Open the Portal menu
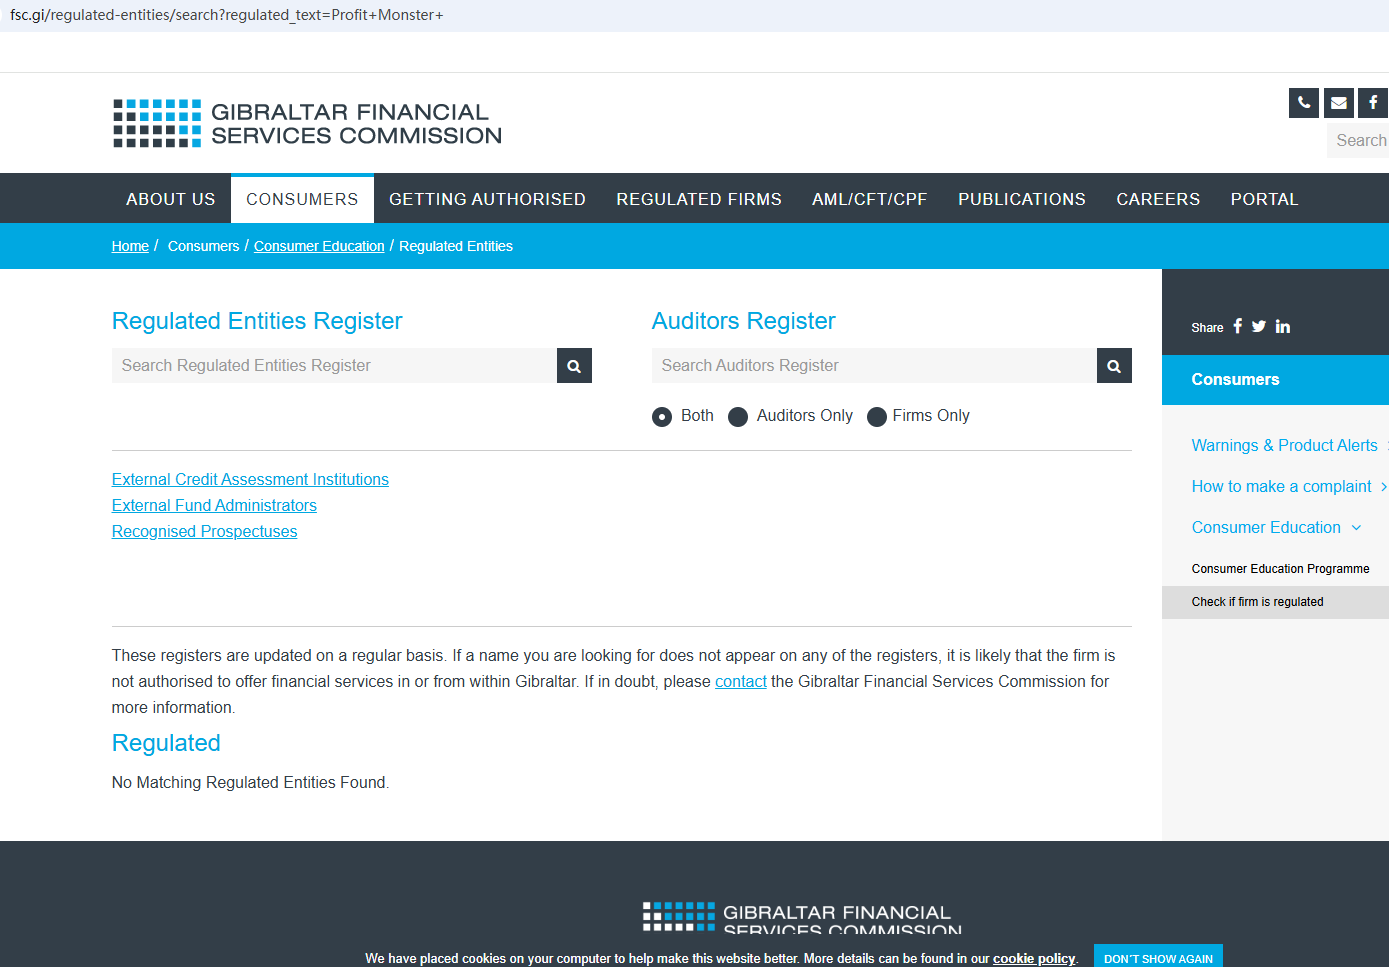 (1264, 199)
